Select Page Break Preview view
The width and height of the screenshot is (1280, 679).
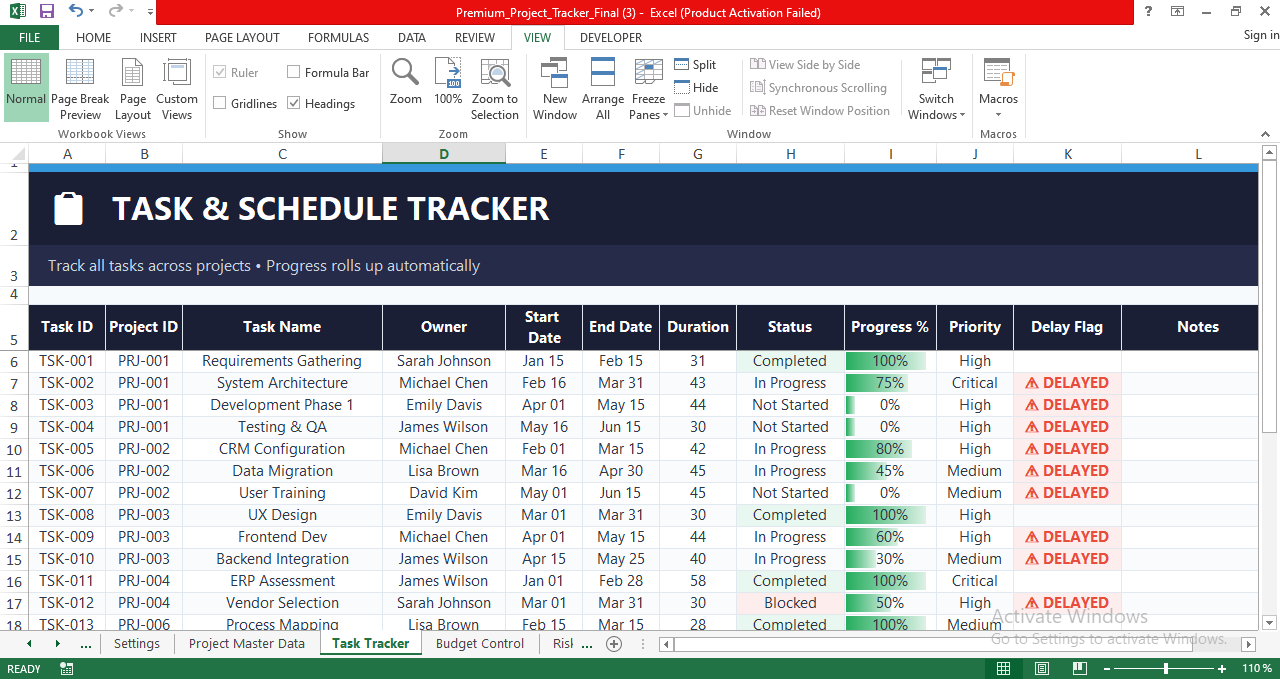(80, 88)
